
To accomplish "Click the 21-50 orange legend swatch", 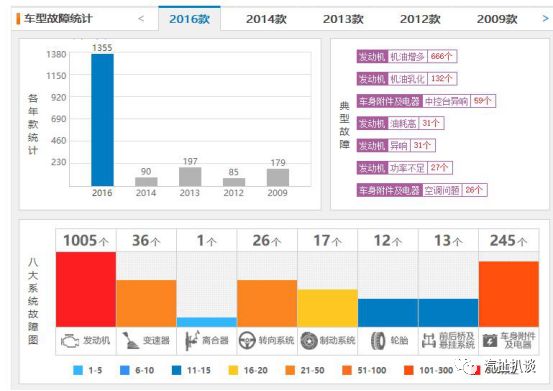I will click(x=290, y=370).
